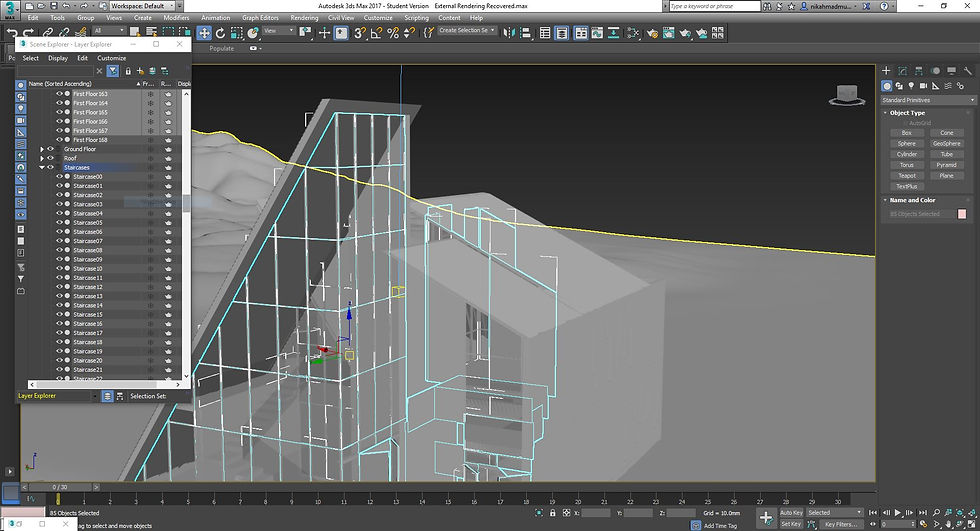Viewport: 980px width, 531px height.
Task: Toggle Angle Snap icon
Action: click(x=376, y=32)
